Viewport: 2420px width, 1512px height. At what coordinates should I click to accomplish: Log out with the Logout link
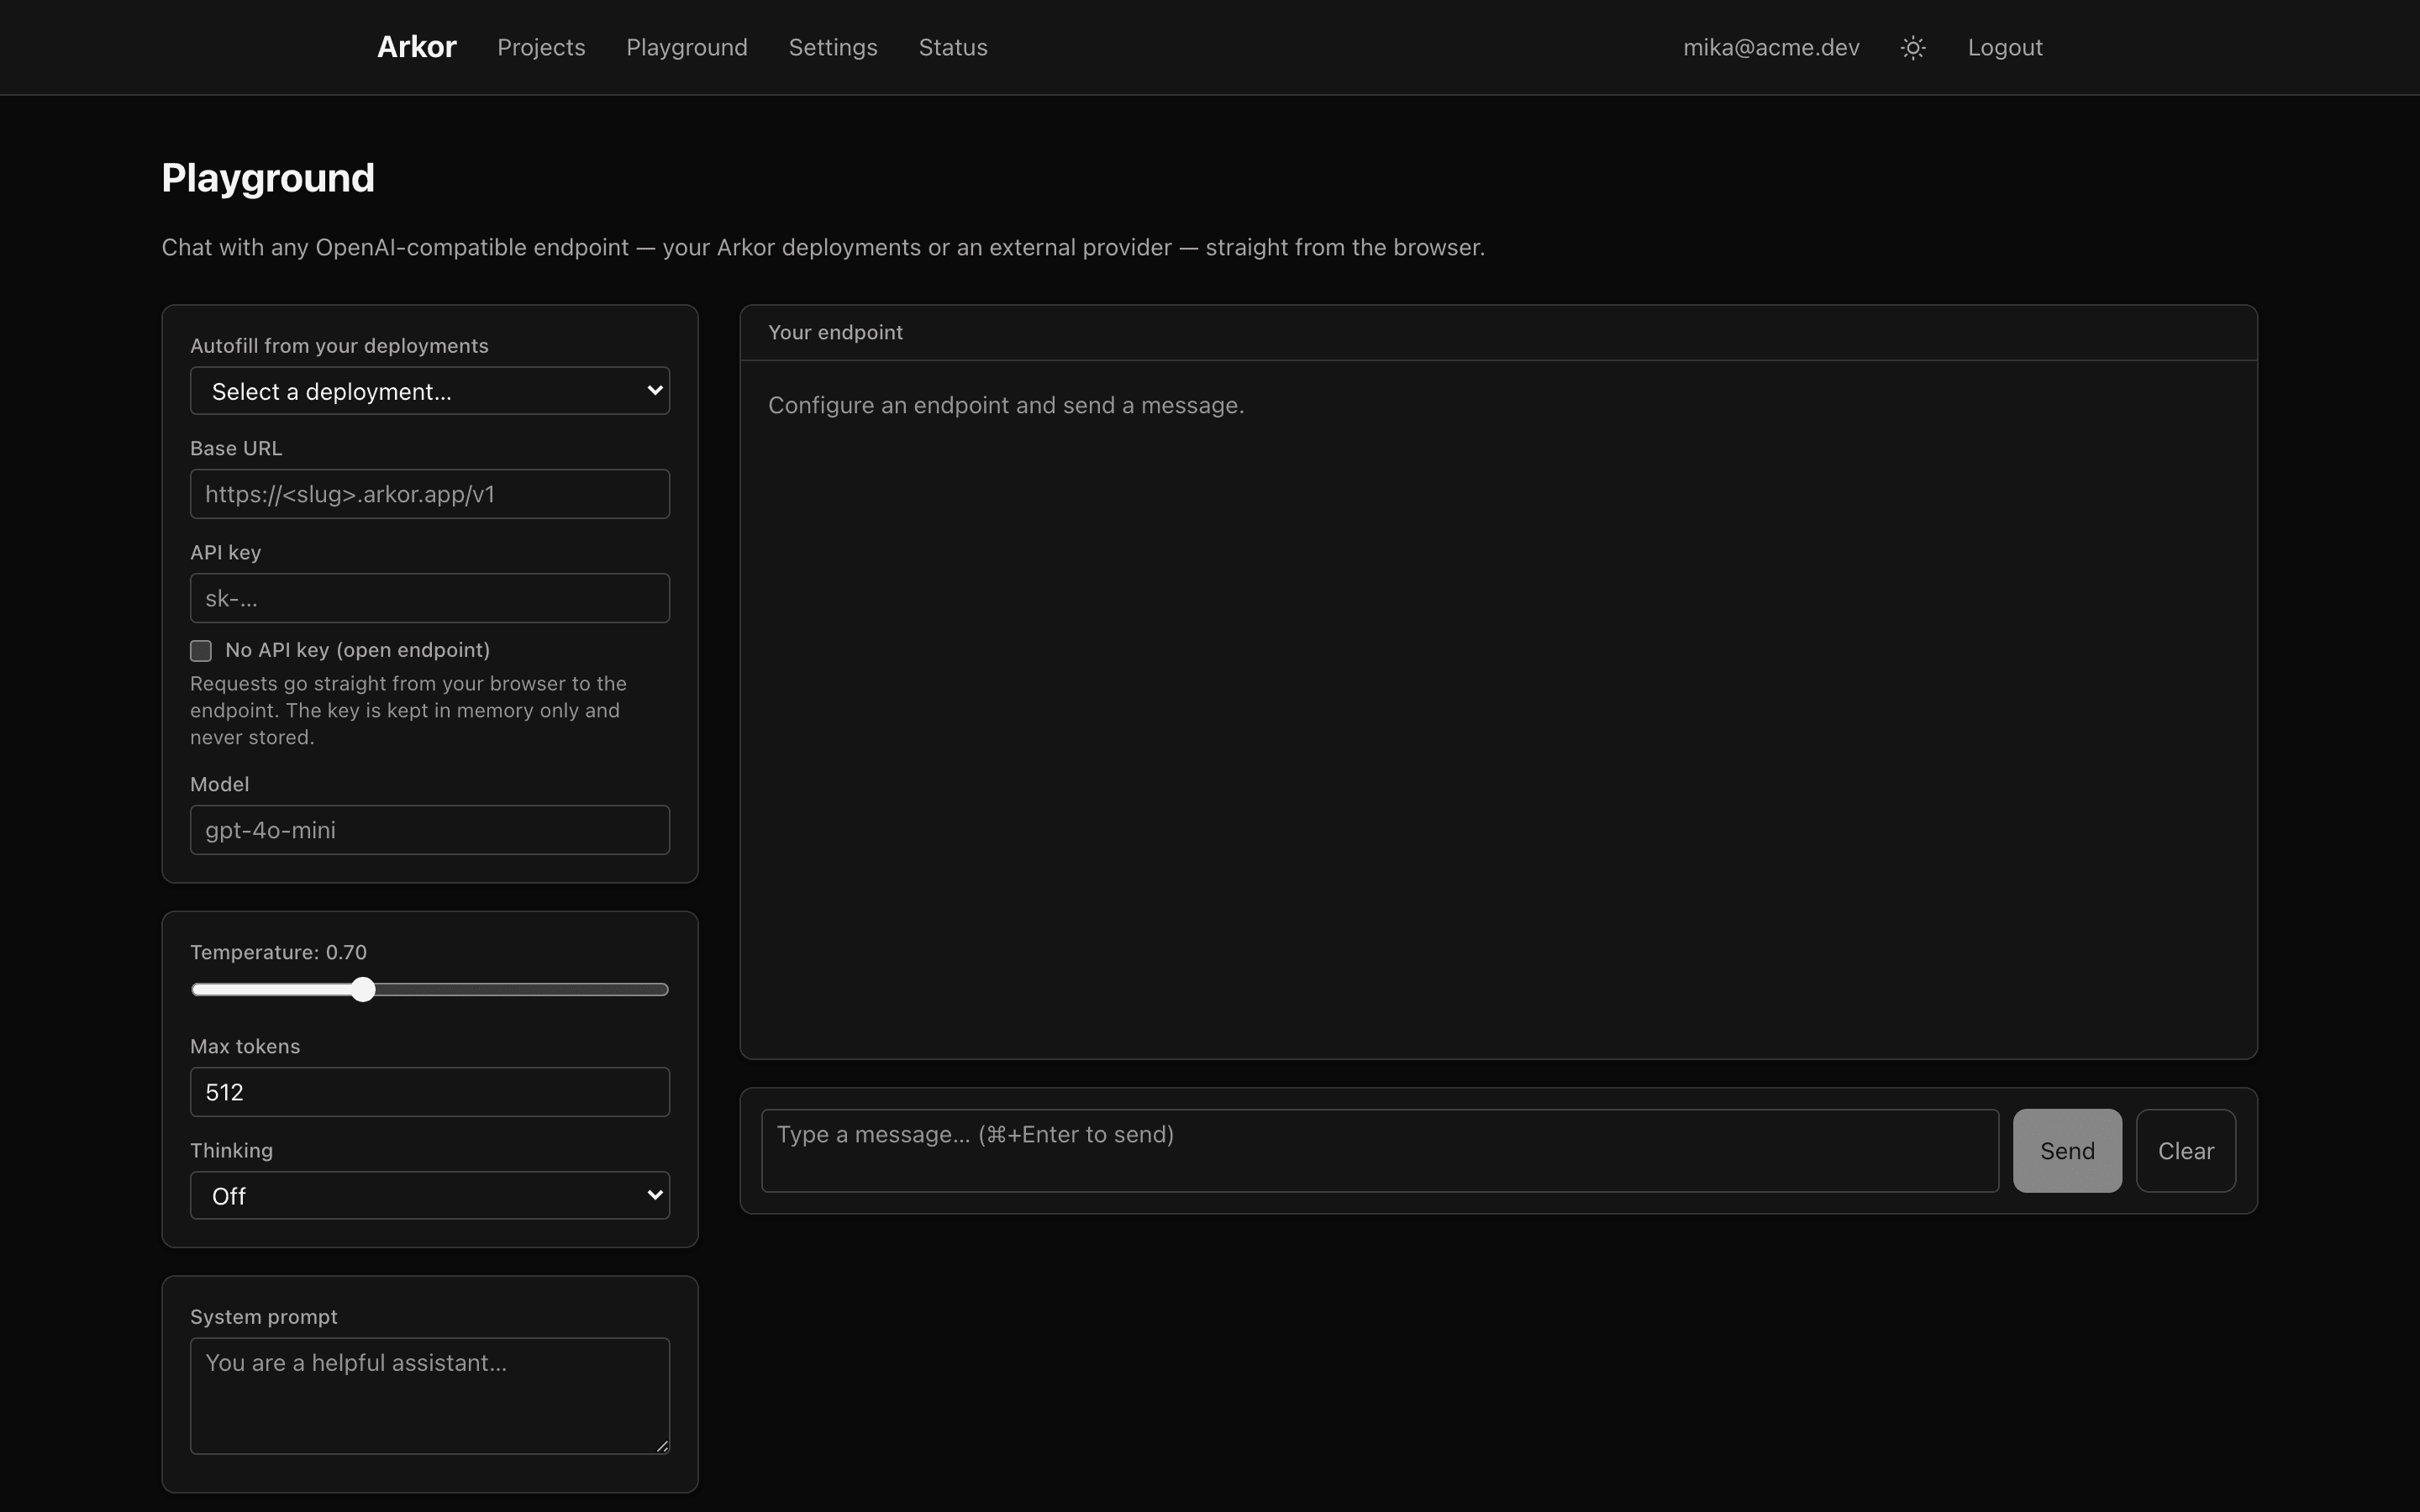tap(2005, 47)
